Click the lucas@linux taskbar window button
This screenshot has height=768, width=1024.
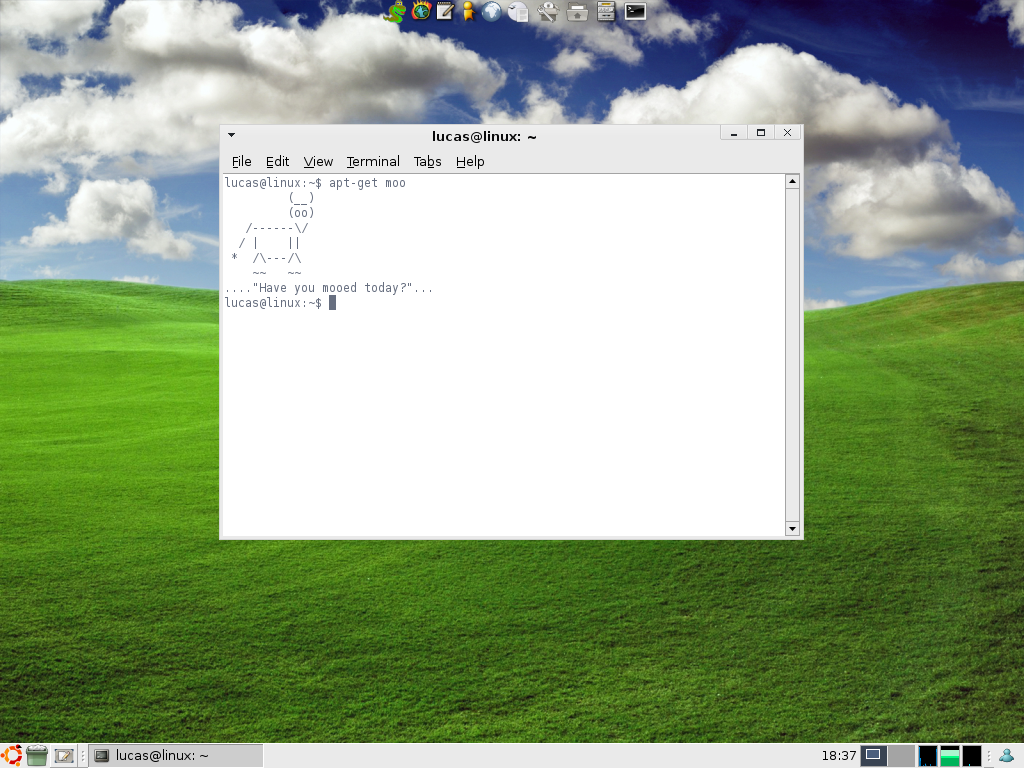176,756
